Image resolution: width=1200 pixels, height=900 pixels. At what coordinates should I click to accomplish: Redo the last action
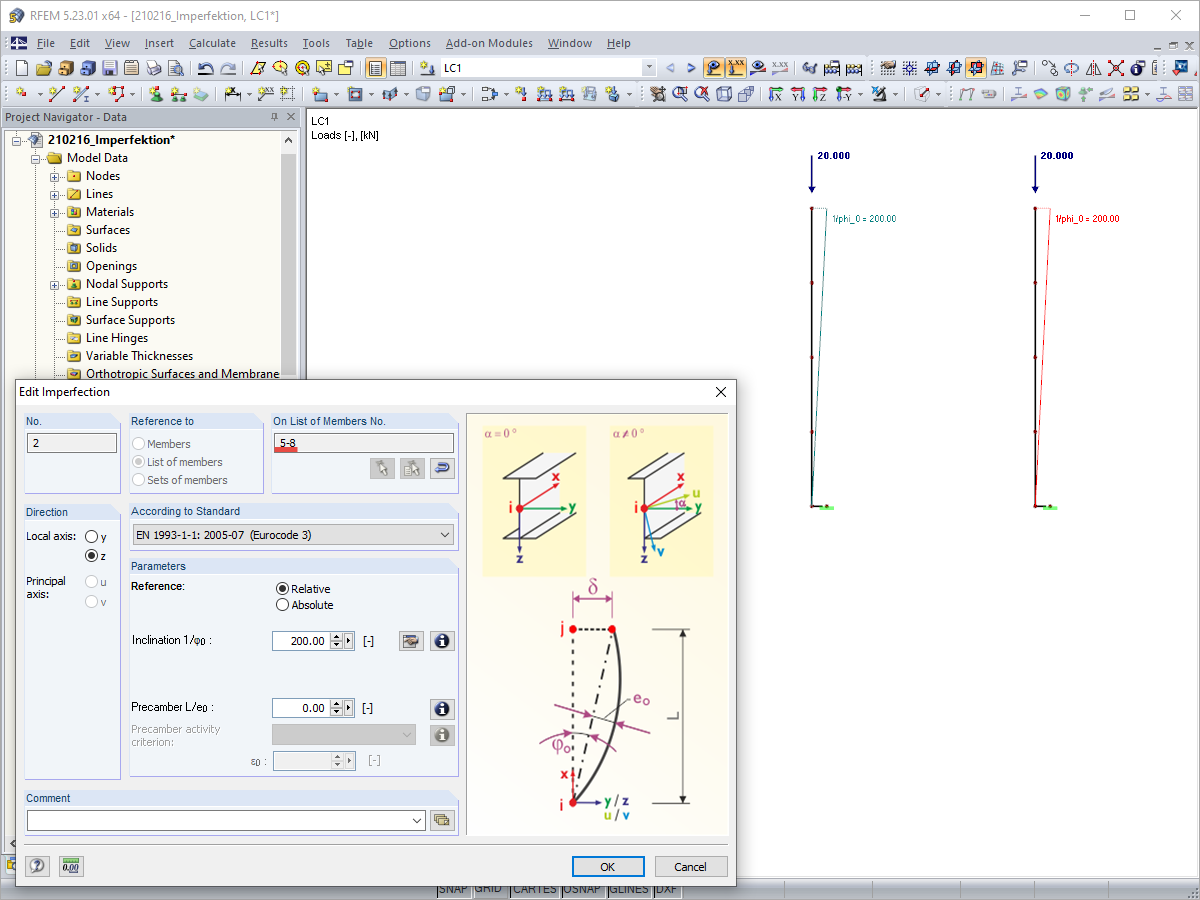(228, 68)
